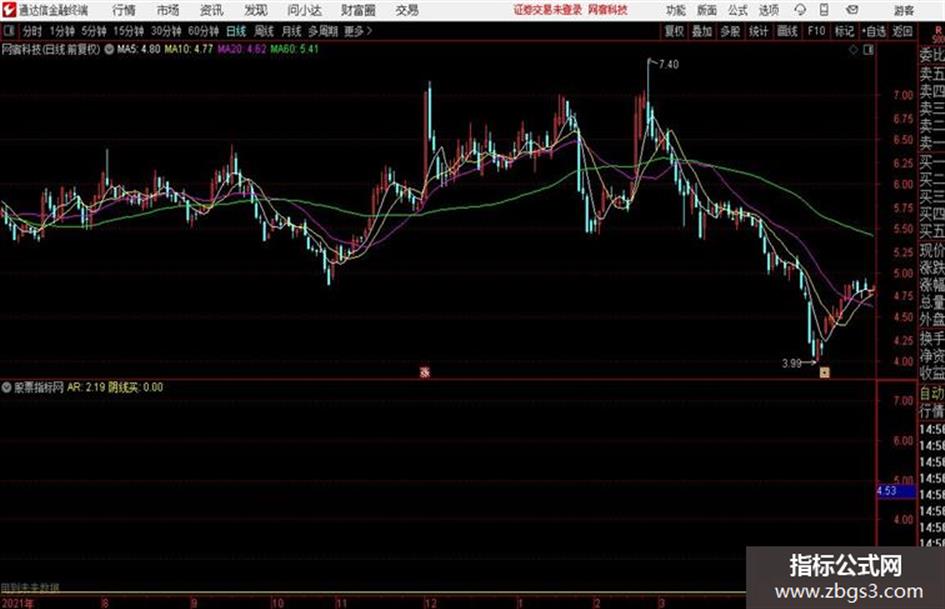Switch to 30分钟 period tab

[166, 31]
